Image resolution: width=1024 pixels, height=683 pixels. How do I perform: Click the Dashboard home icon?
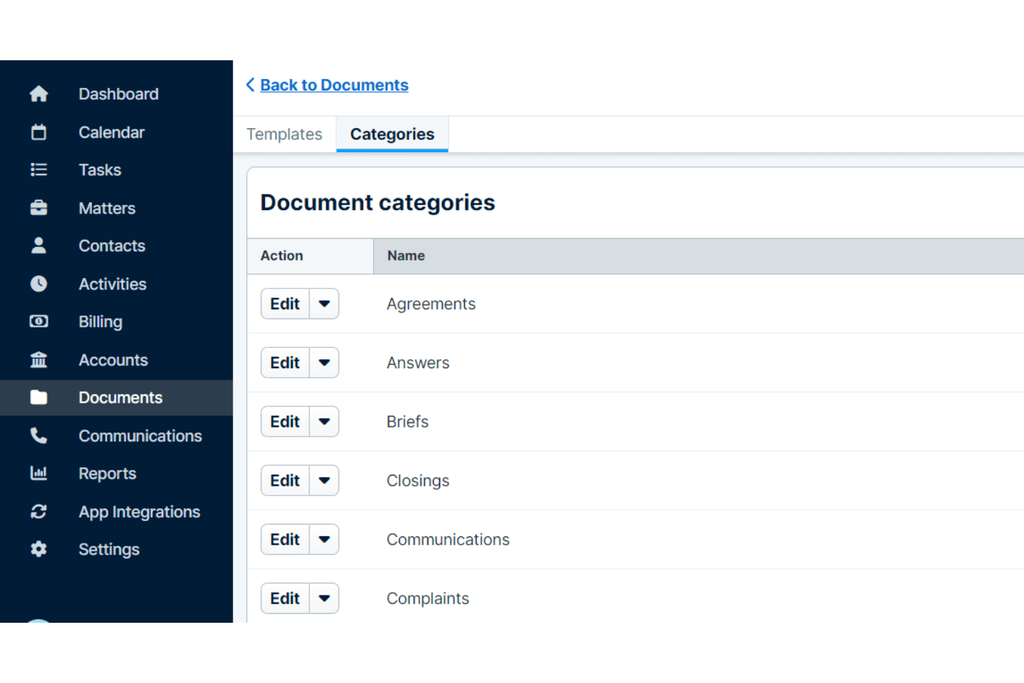(x=39, y=94)
